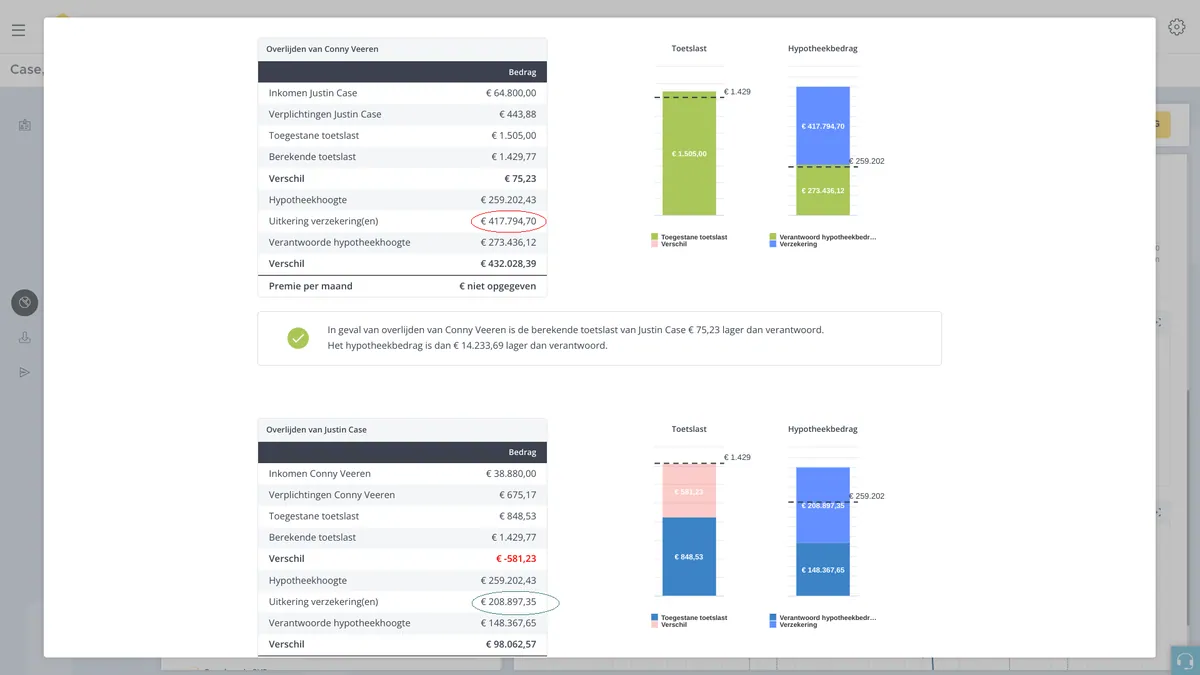Click the download sidebar icon
The image size is (1200, 675).
click(25, 338)
